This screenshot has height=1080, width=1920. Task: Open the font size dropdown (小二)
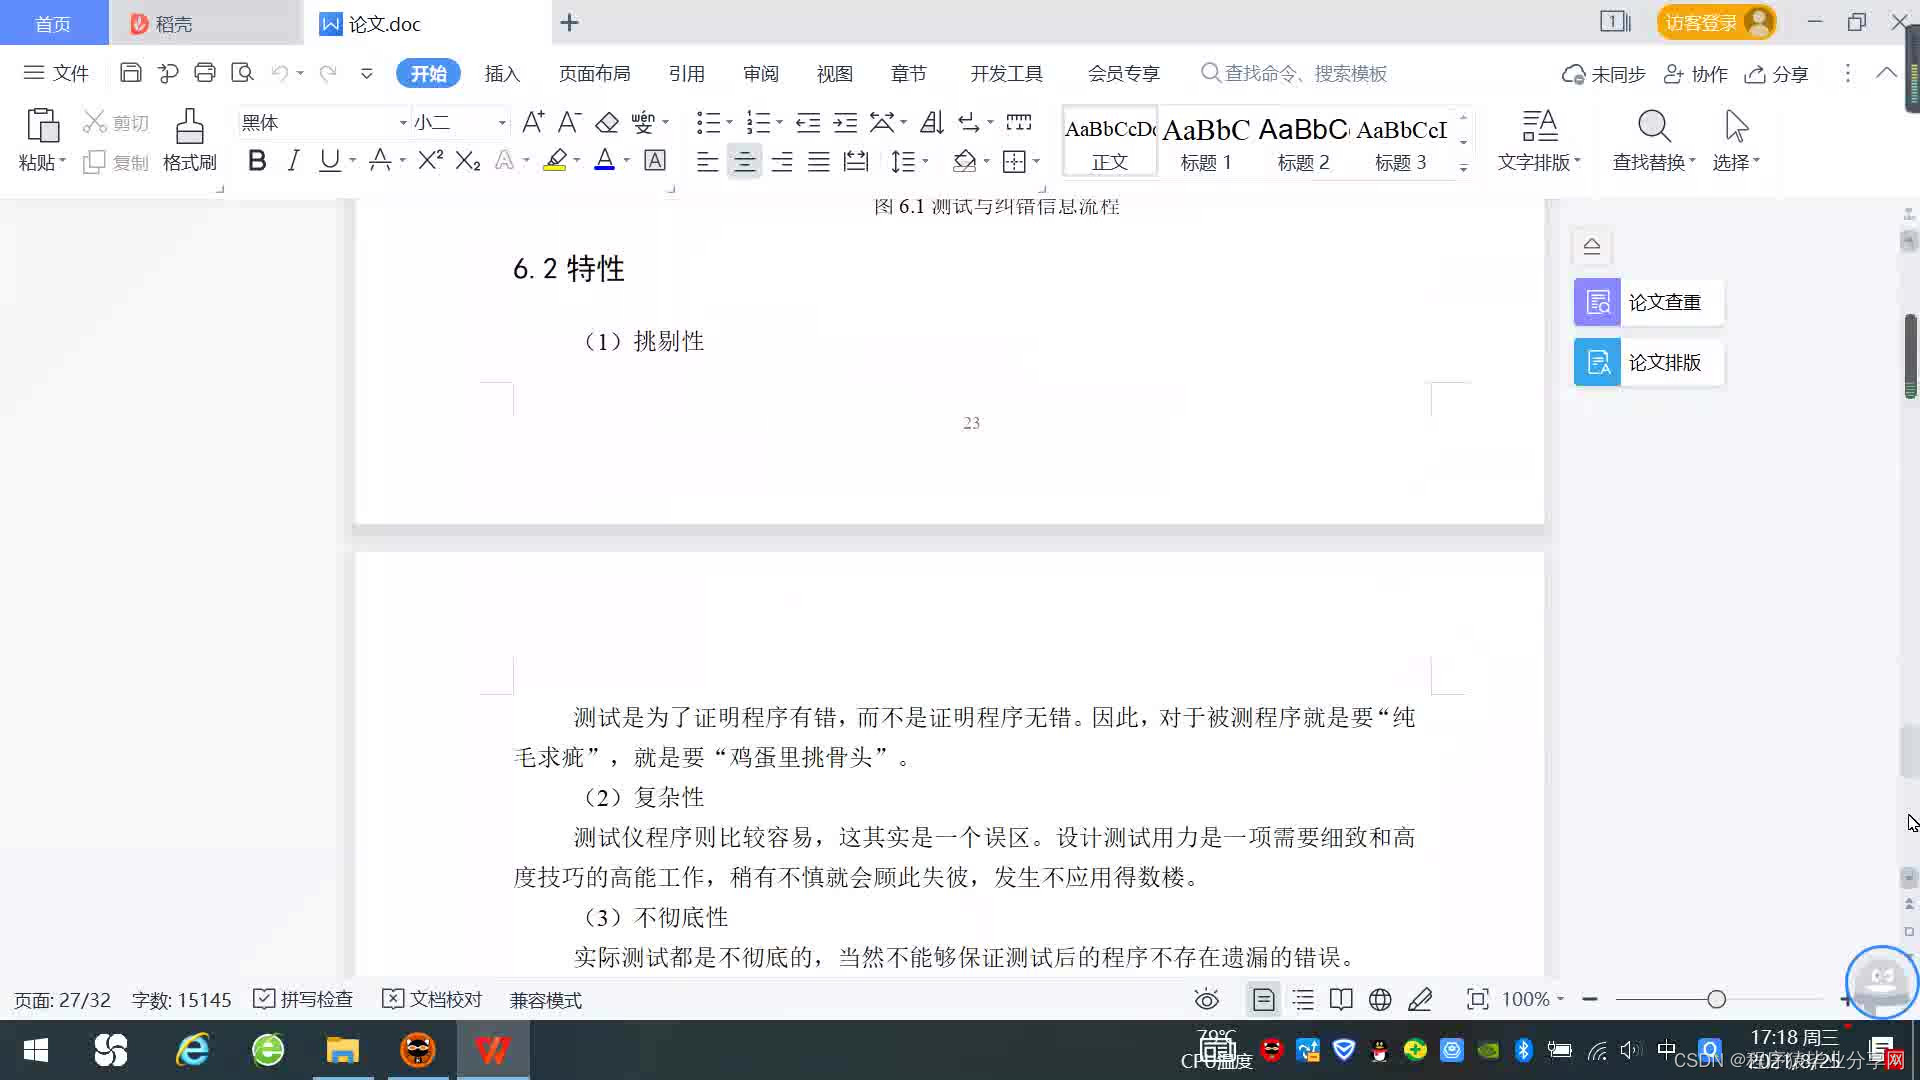(x=502, y=123)
